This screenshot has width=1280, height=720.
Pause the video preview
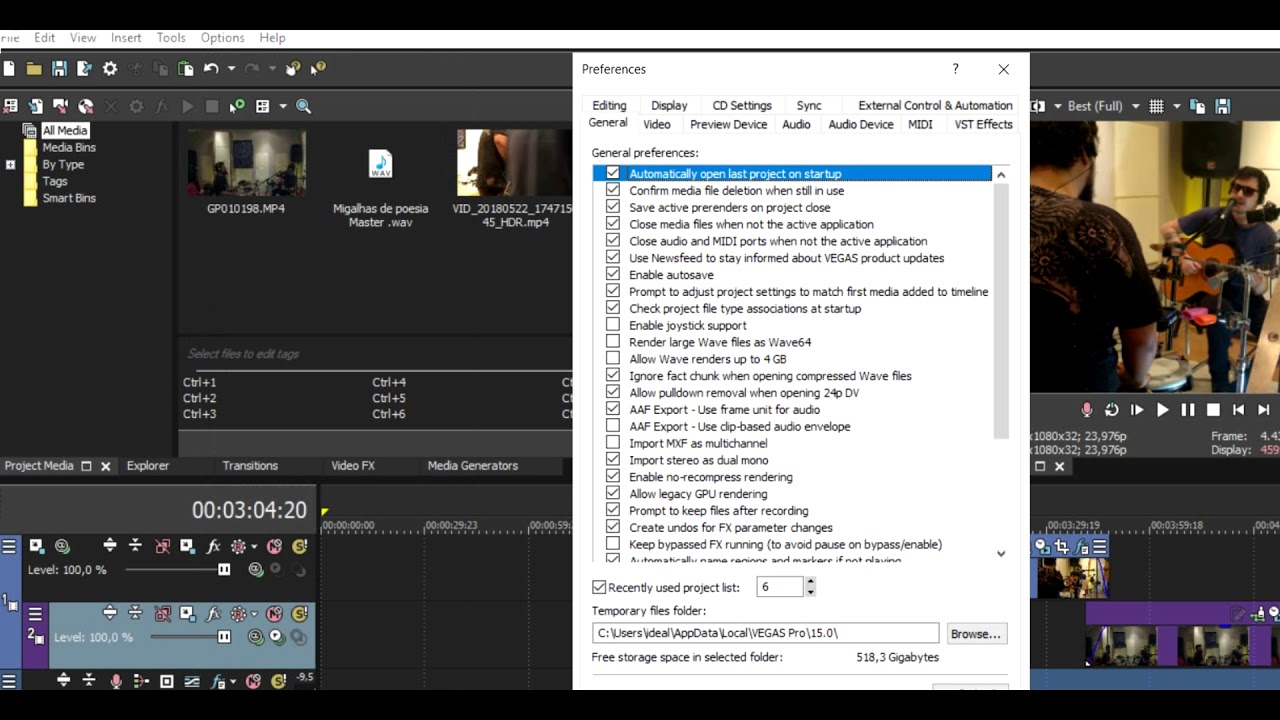coord(1188,410)
